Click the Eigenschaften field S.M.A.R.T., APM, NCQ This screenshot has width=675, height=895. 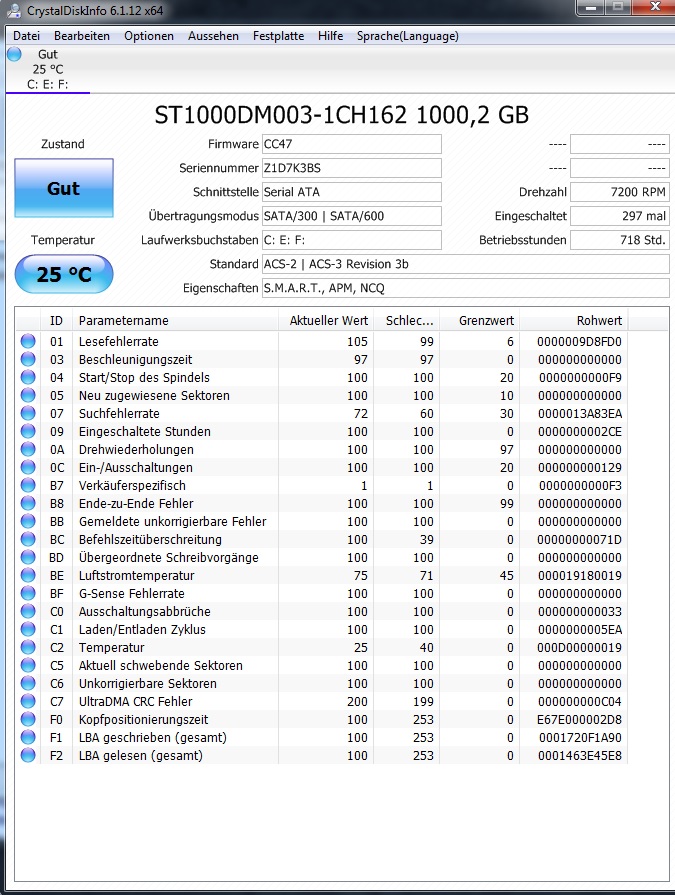pyautogui.click(x=466, y=288)
